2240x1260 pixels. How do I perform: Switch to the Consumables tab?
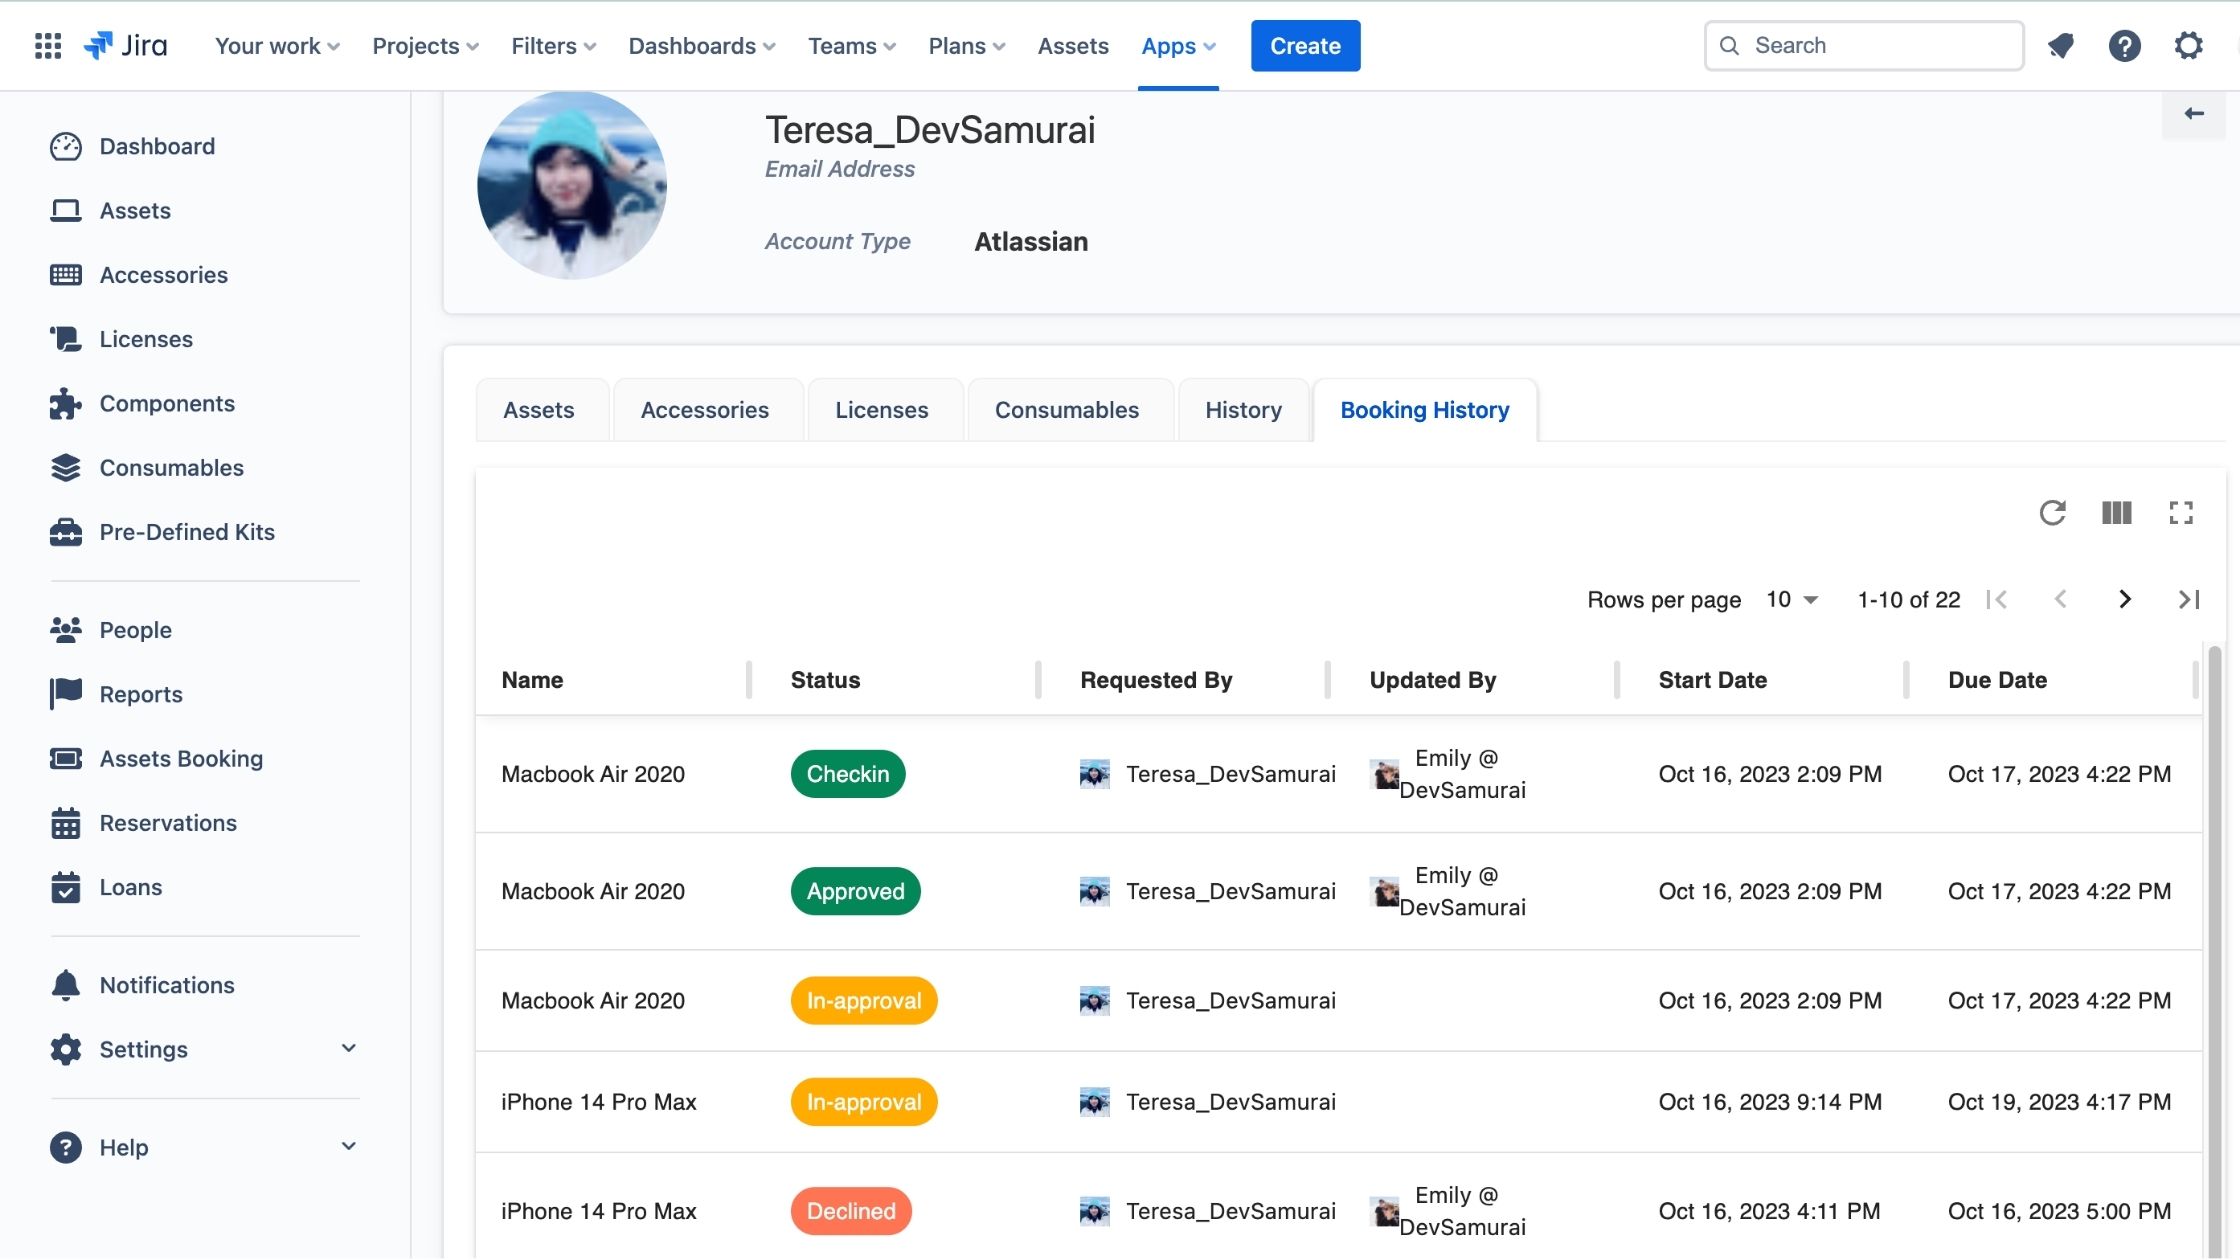point(1066,410)
